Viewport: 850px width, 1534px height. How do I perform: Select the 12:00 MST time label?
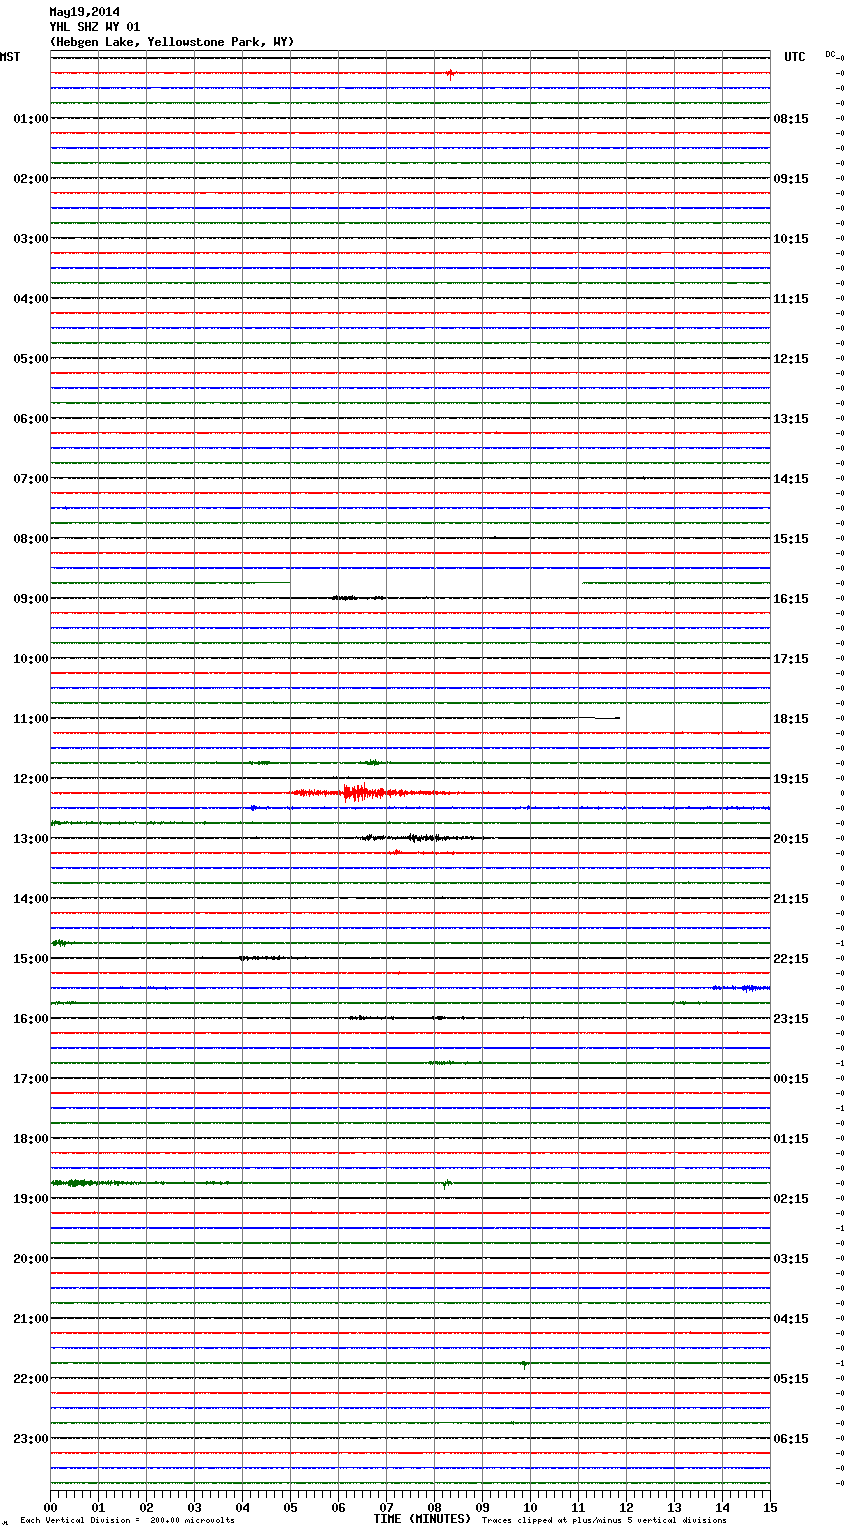click(x=30, y=779)
